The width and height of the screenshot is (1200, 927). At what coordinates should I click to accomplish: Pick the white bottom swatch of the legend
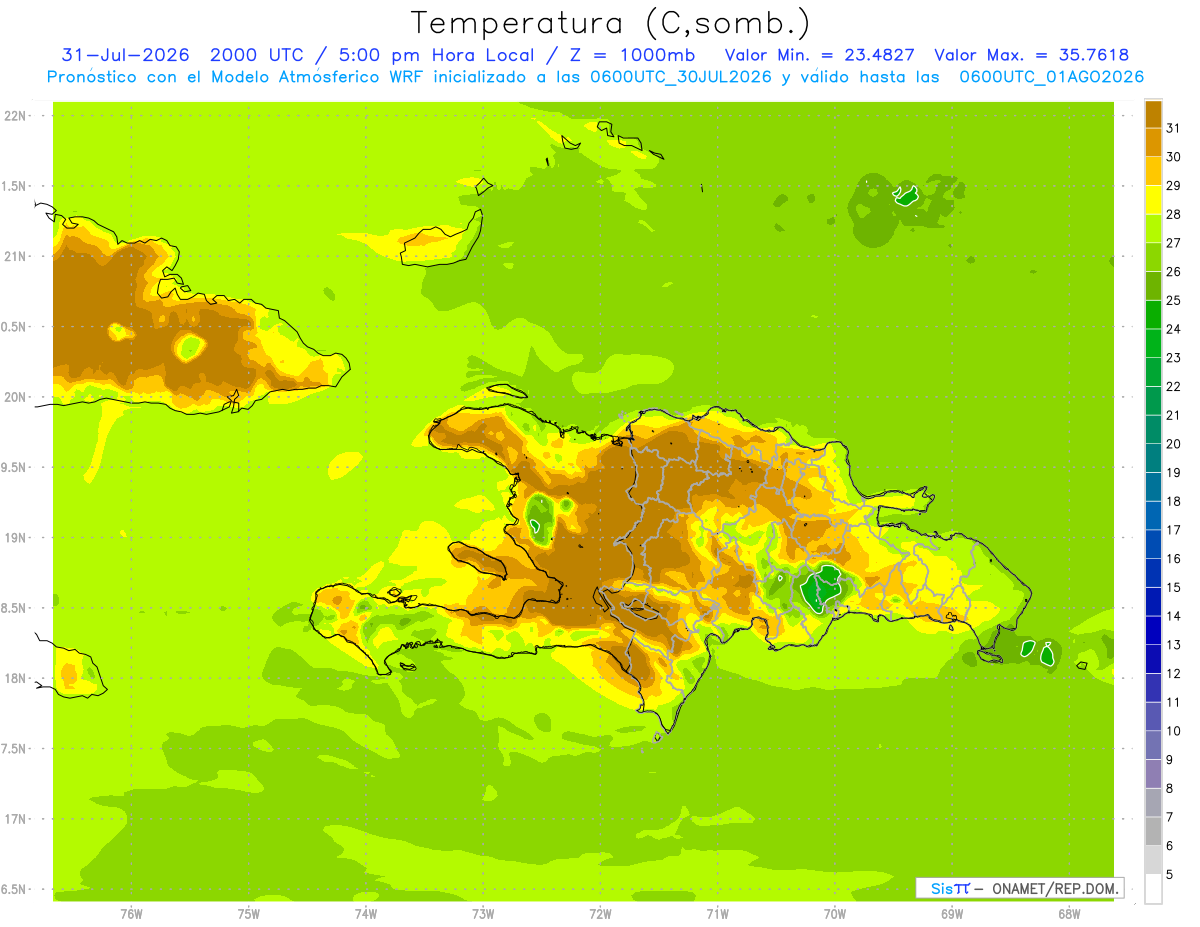pyautogui.click(x=1153, y=888)
